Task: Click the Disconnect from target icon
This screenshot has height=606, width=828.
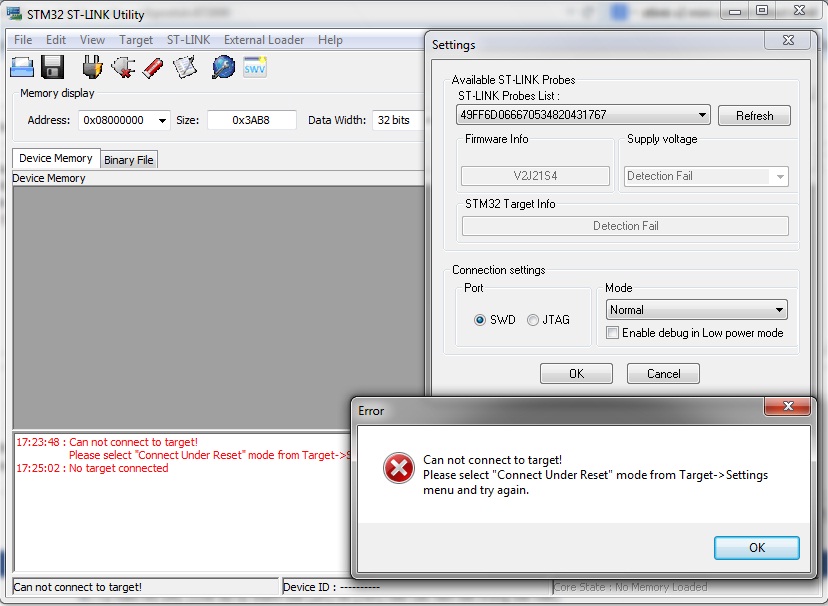Action: coord(123,68)
